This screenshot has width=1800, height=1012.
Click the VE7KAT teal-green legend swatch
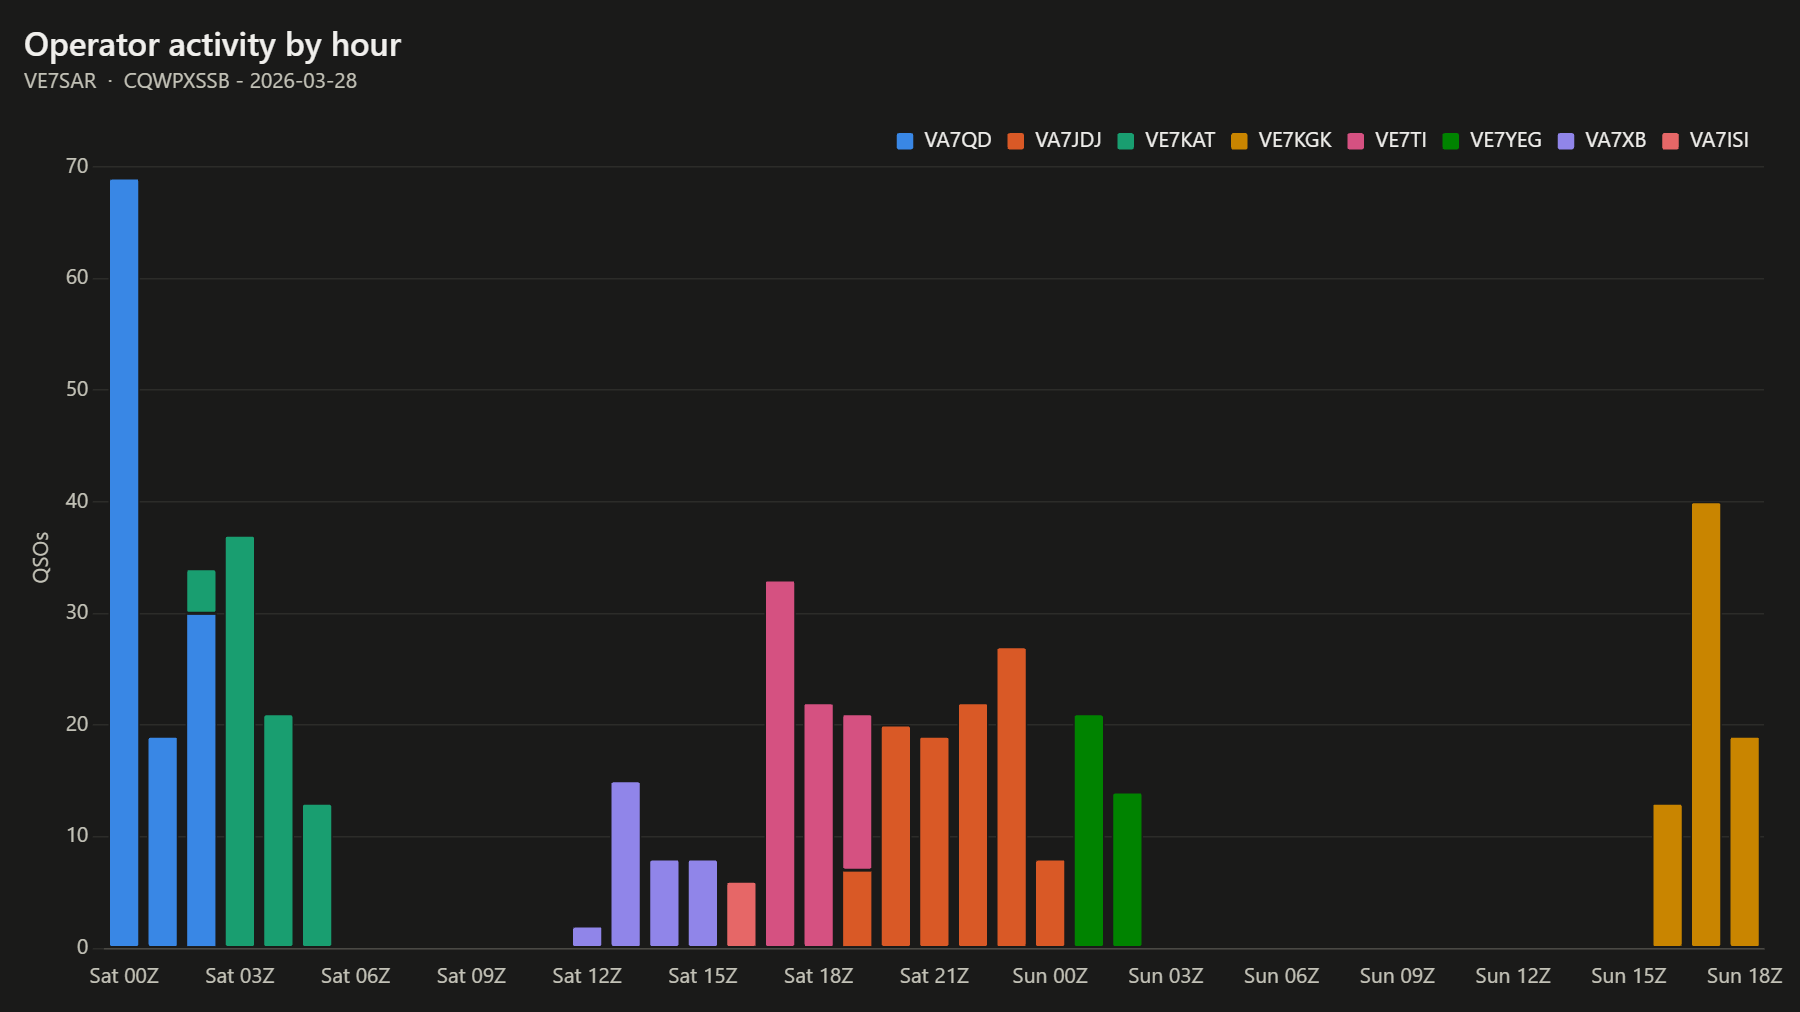click(1126, 141)
